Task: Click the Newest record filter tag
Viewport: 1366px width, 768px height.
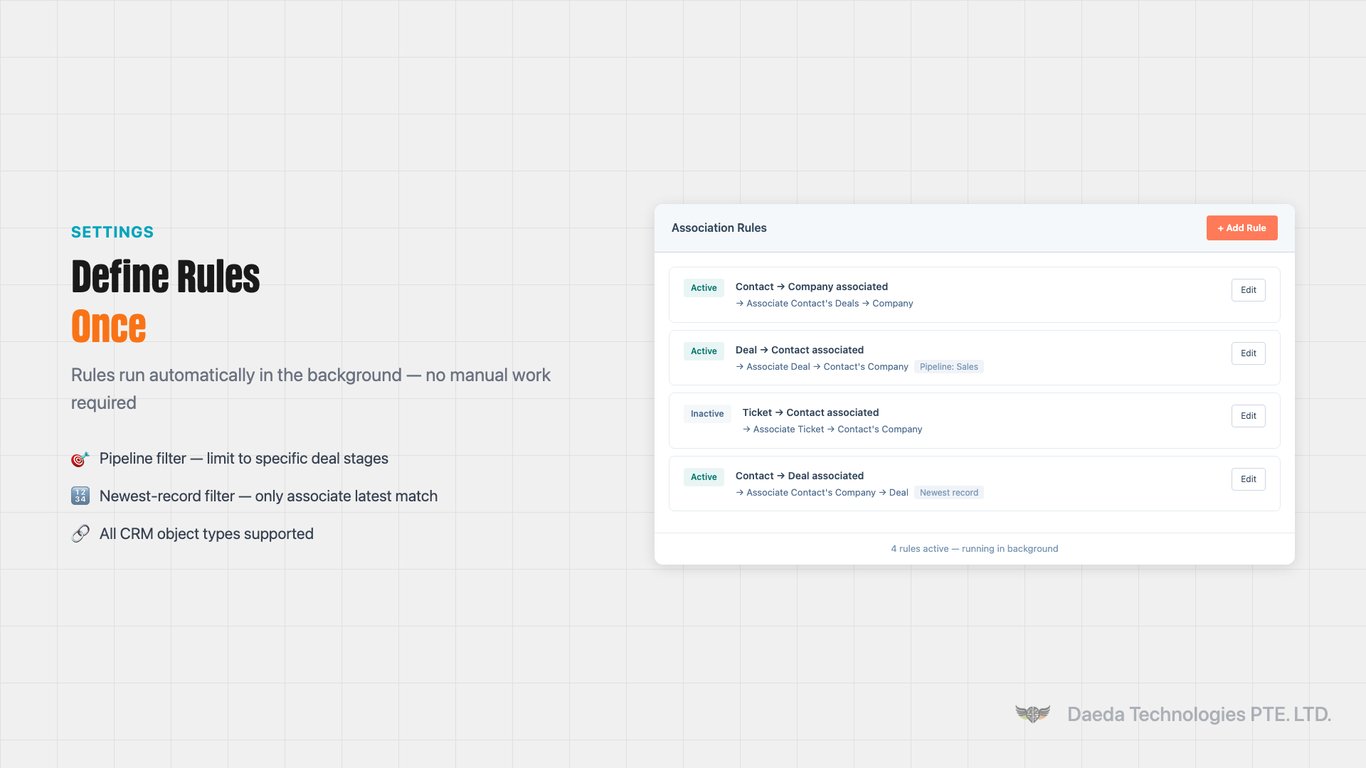Action: [x=948, y=492]
